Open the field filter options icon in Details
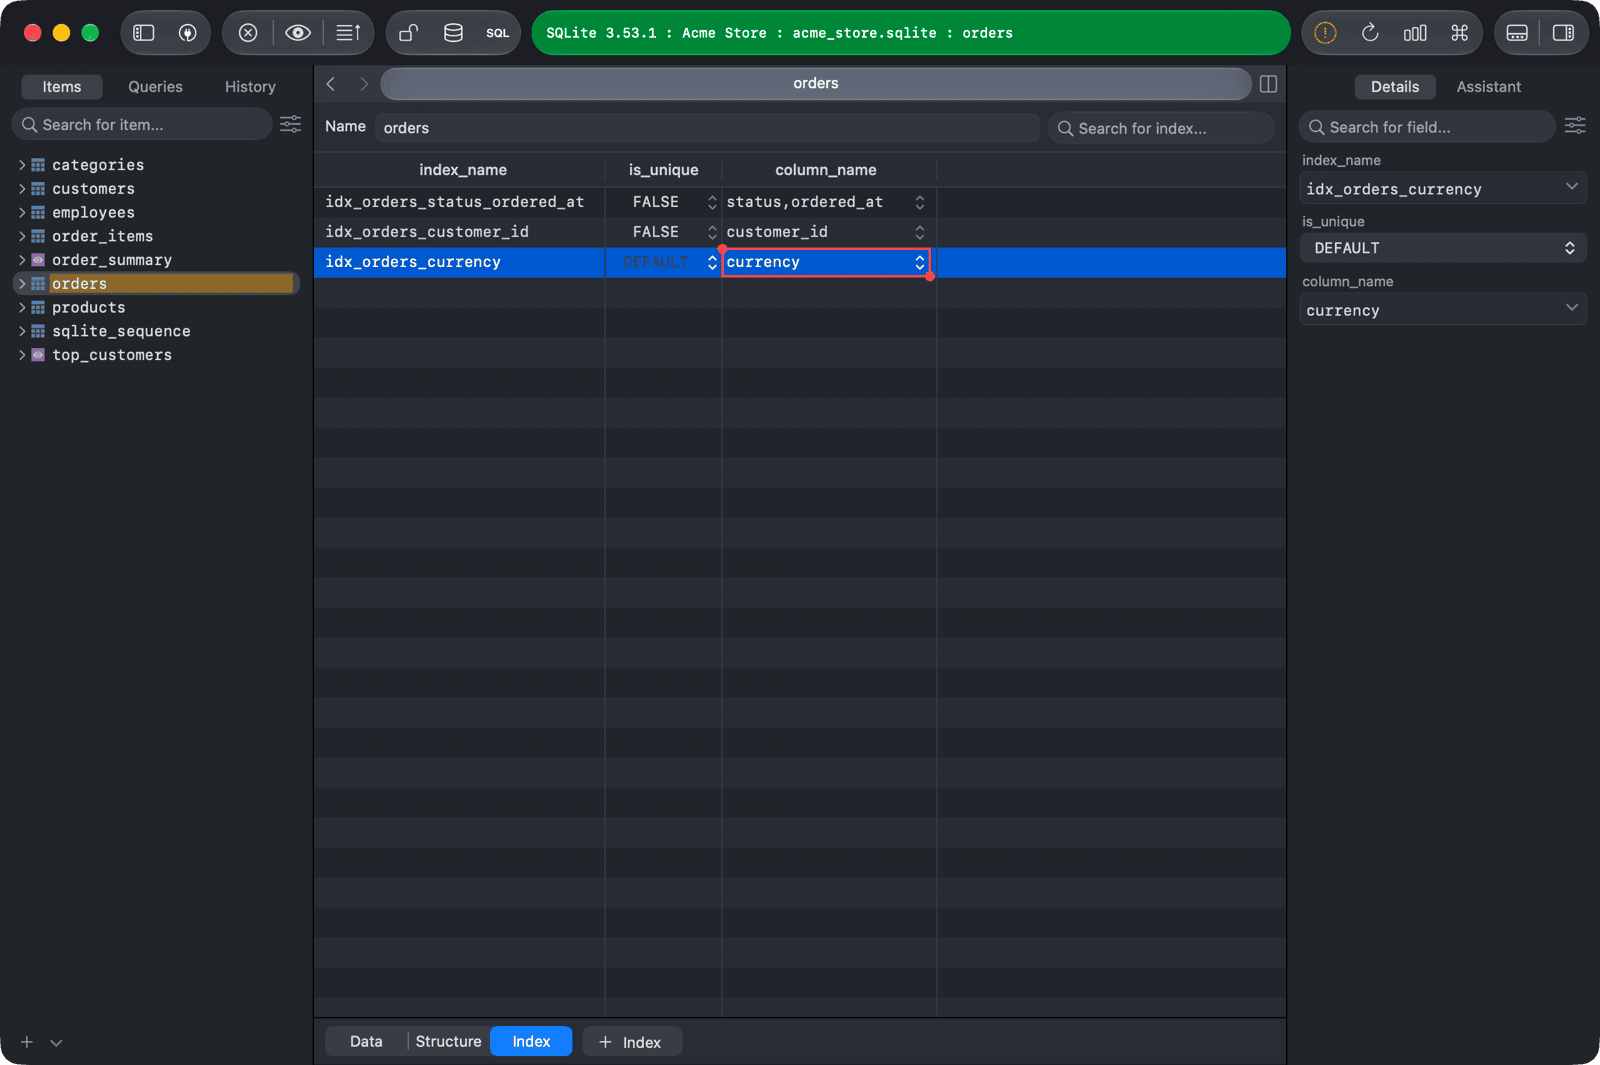Screen dimensions: 1600x1065 tap(1575, 125)
